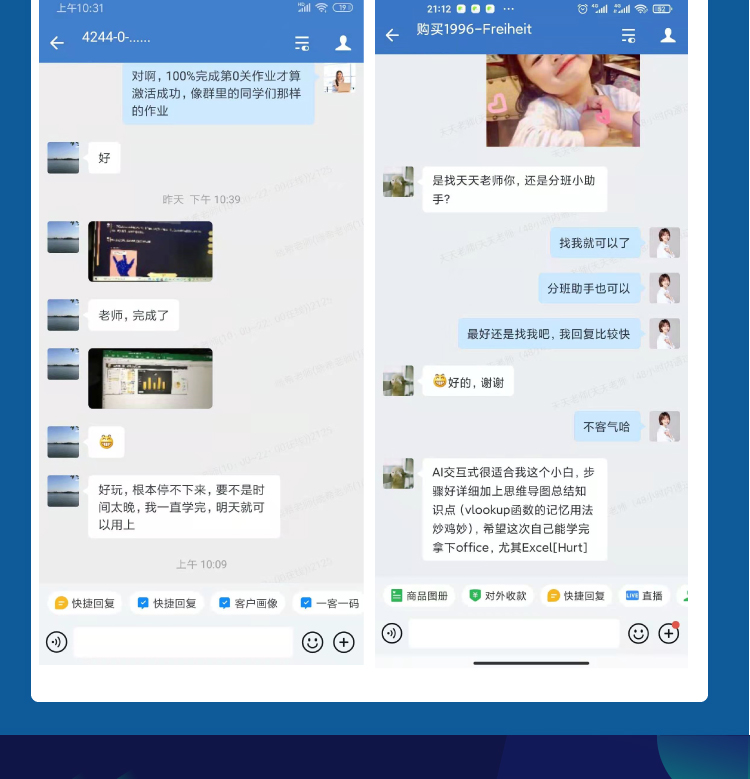The width and height of the screenshot is (750, 779).
Task: Tap message 是找天天老师你,还是分班小助手?
Action: (x=515, y=189)
